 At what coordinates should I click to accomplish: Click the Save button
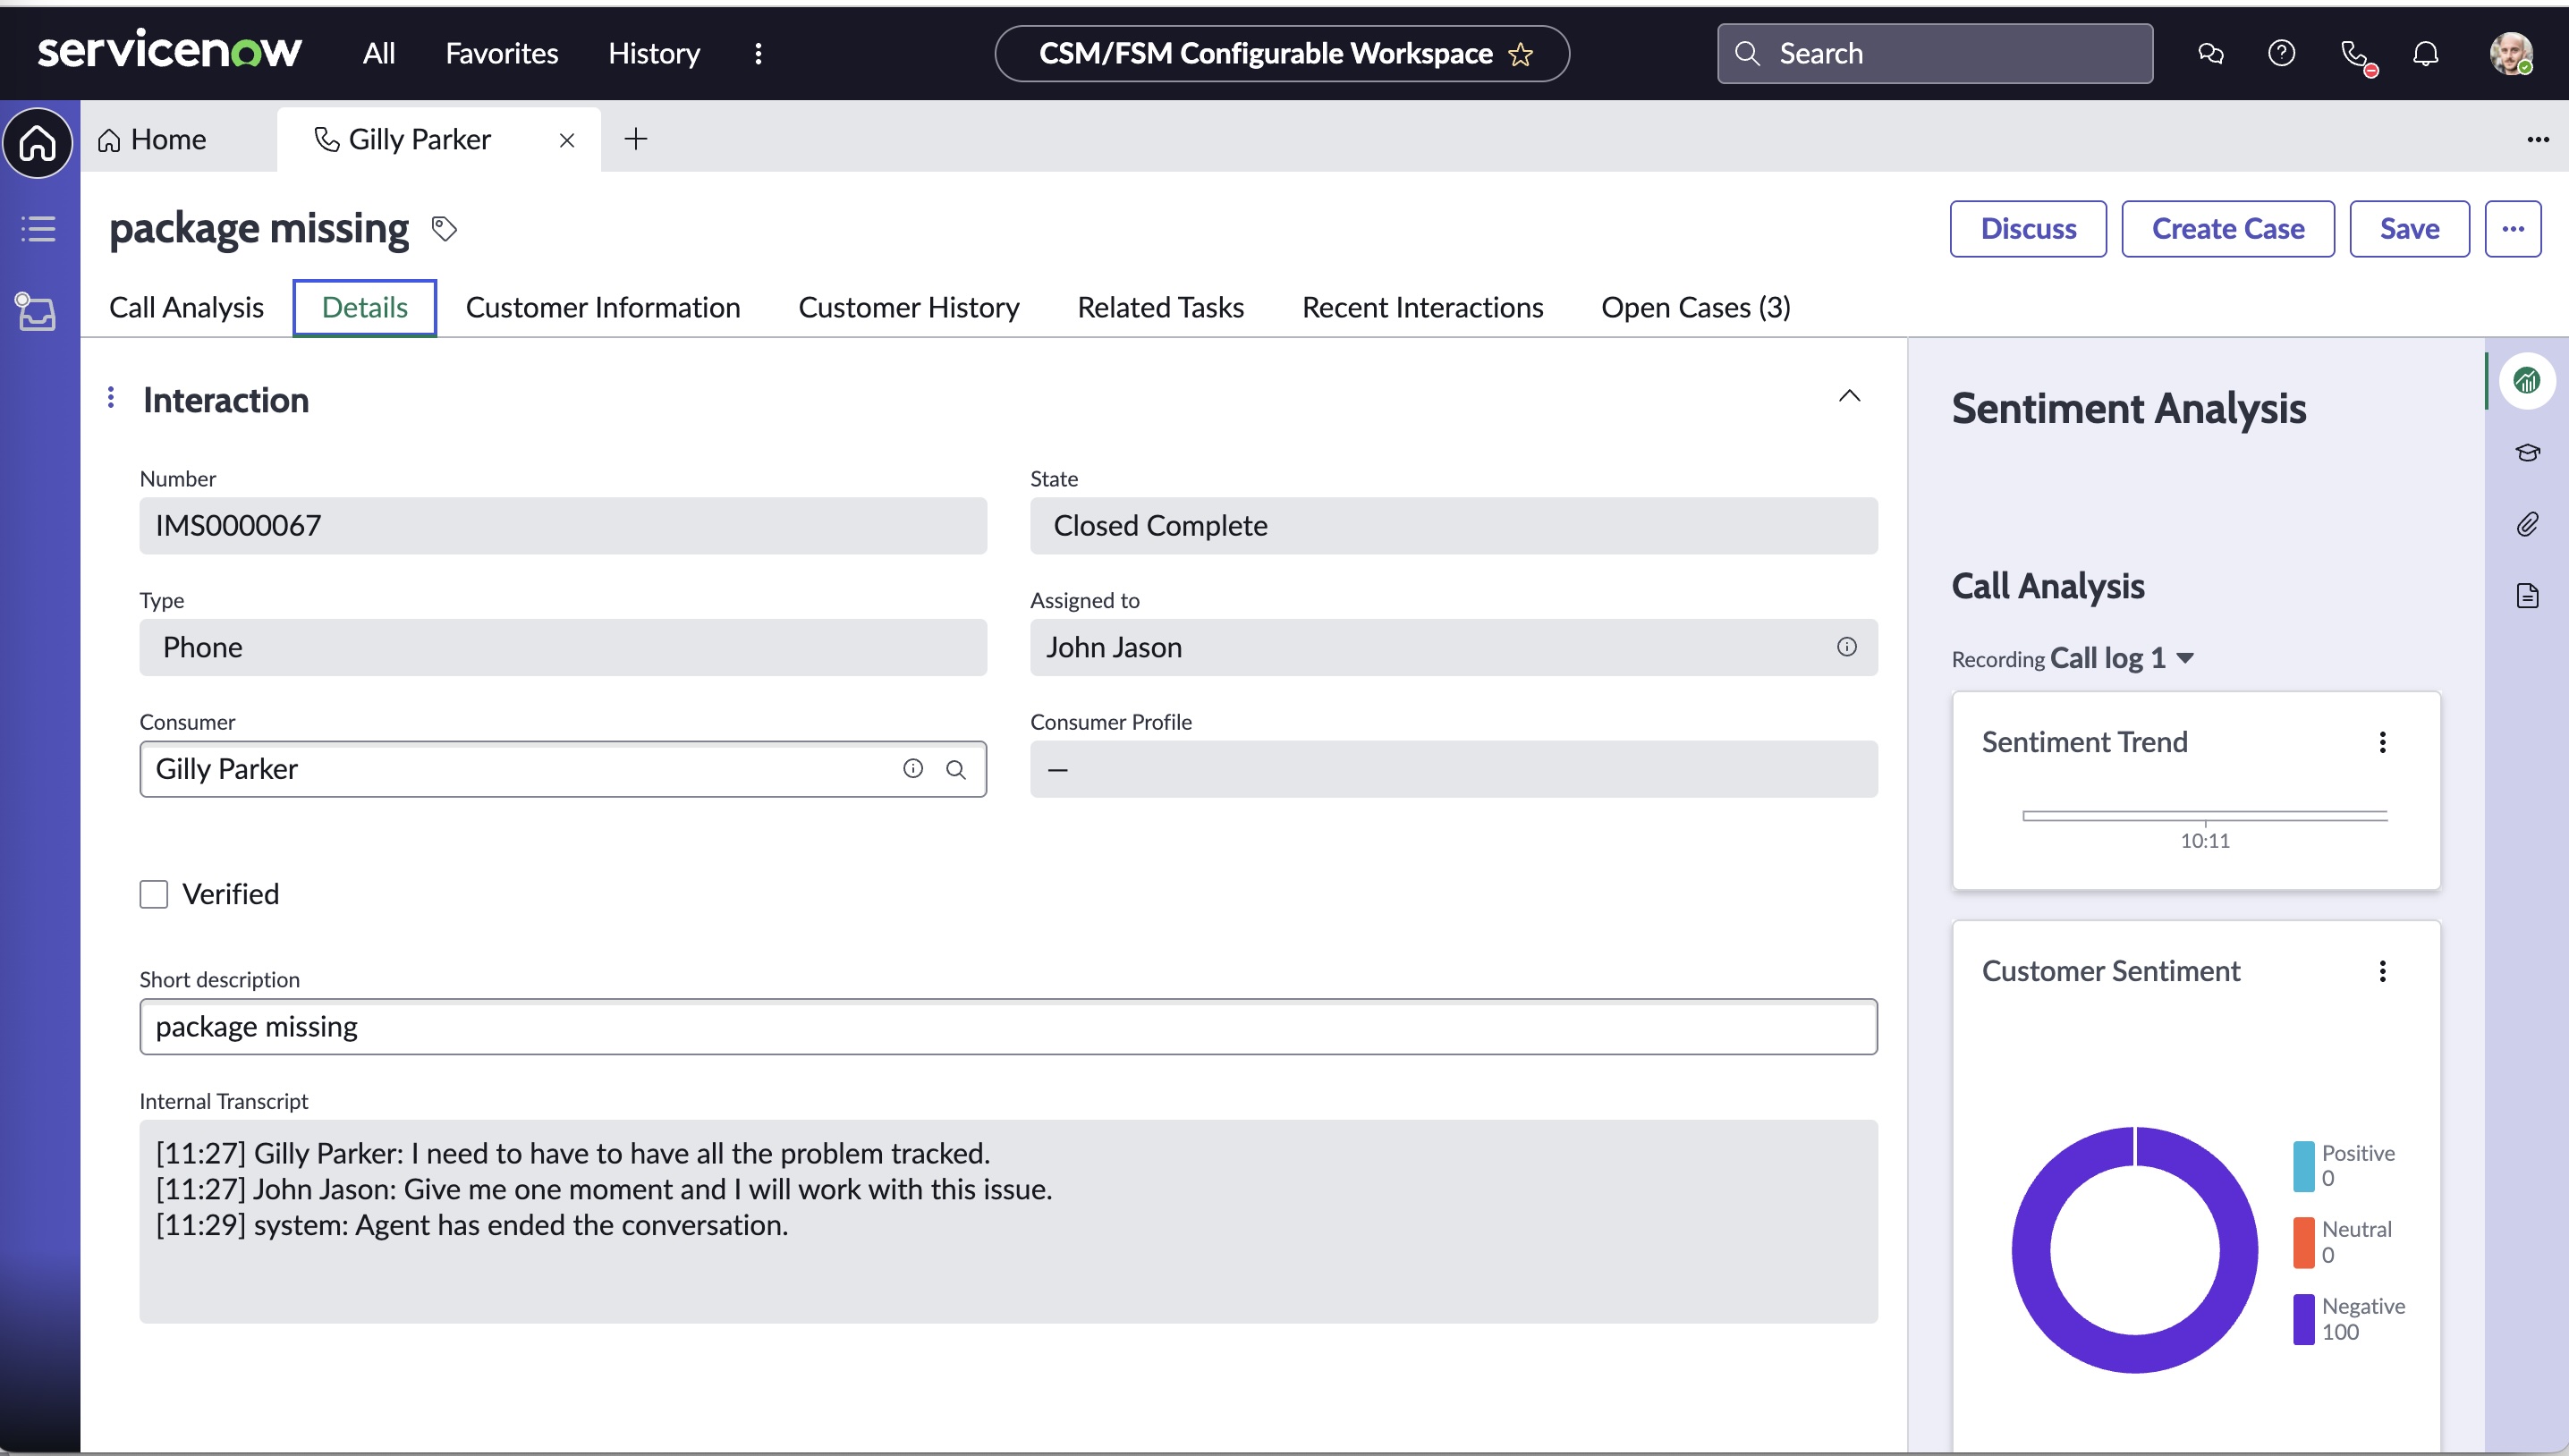pos(2409,229)
